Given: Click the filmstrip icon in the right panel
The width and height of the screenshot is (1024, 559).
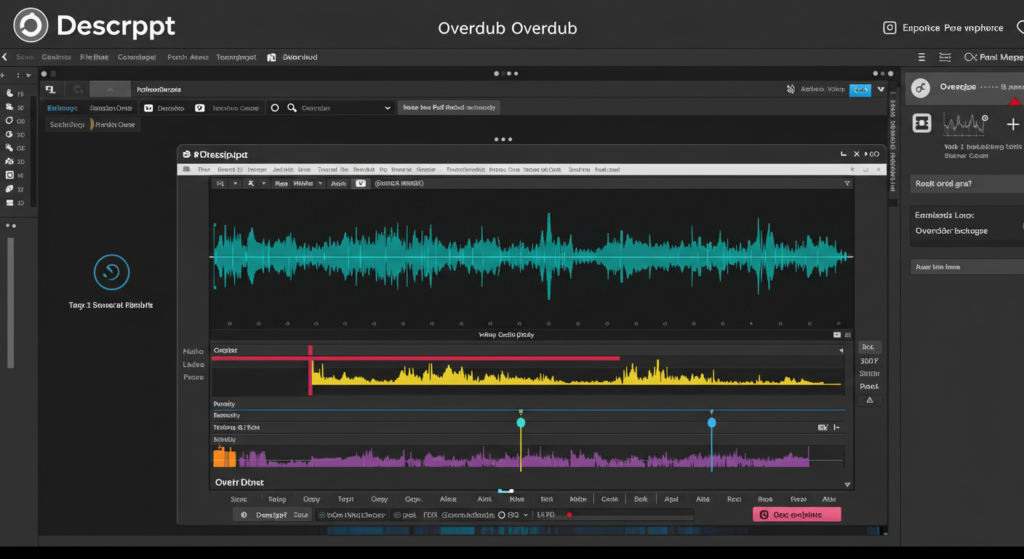Looking at the screenshot, I should coord(921,123).
